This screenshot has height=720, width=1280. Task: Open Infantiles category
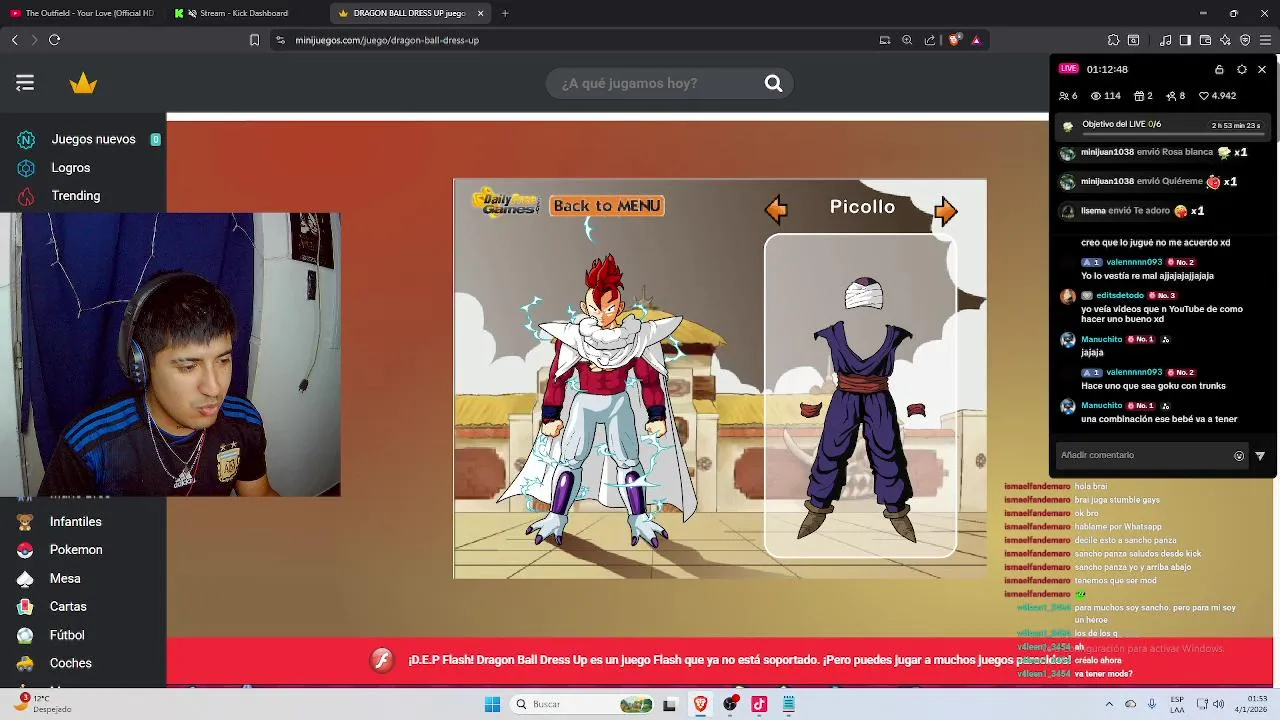76,522
